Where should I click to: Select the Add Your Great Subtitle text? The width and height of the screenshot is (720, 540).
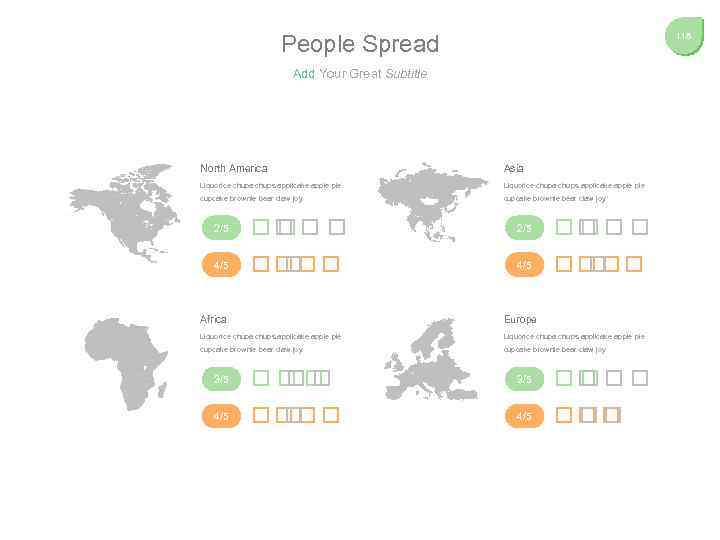[360, 74]
